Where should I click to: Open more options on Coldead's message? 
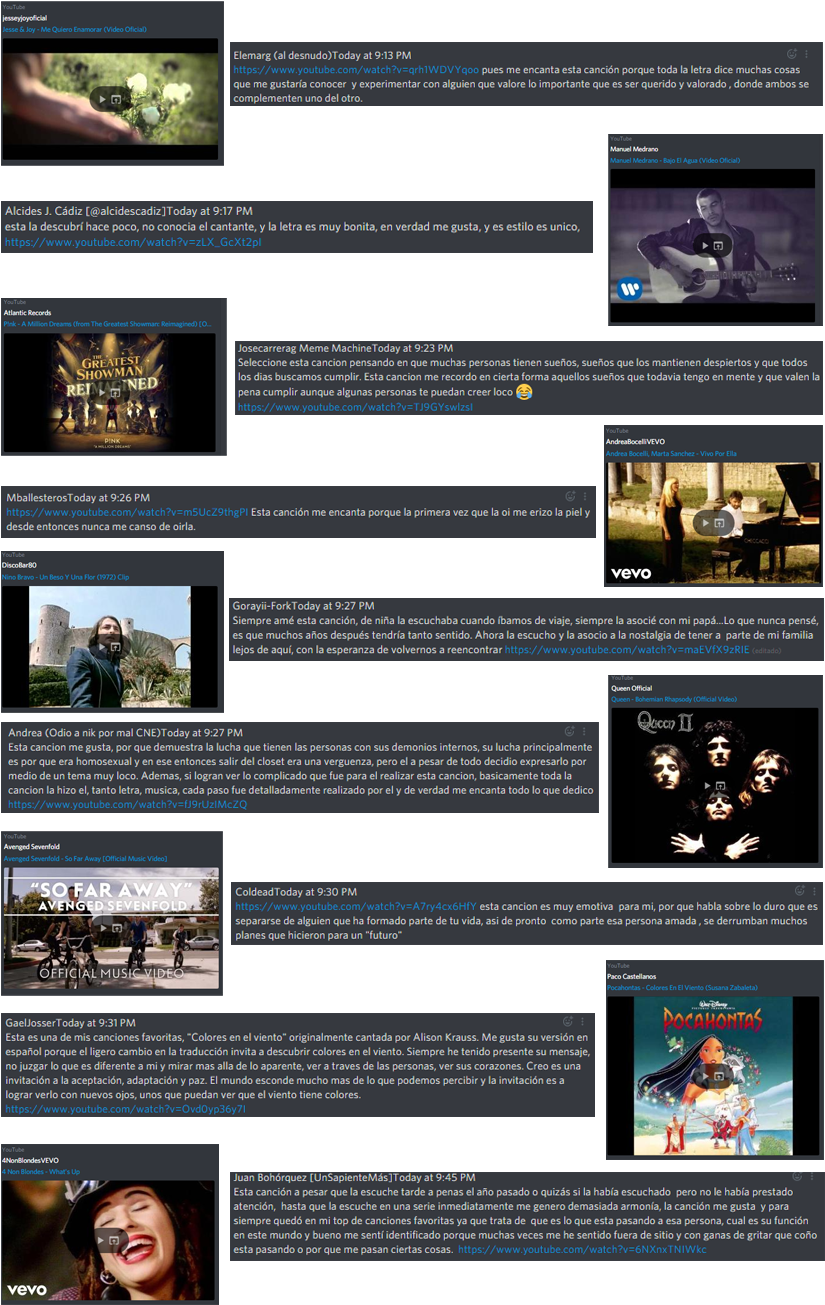tap(813, 890)
